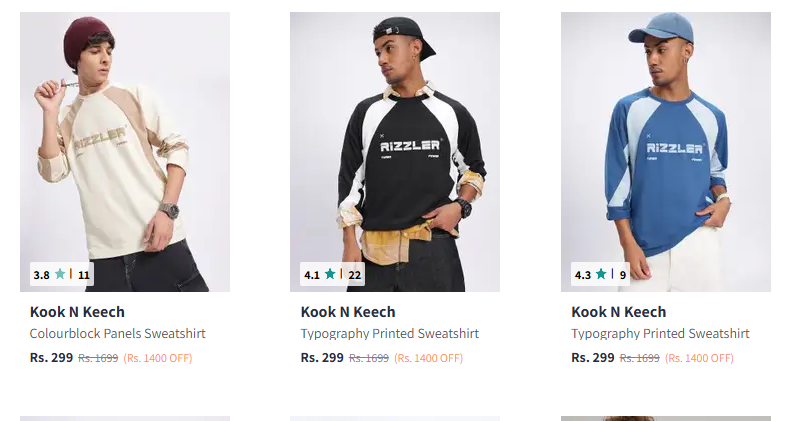
Task: Click the rightmost product's Typography Printed Sweatshirt title
Action: pos(660,333)
